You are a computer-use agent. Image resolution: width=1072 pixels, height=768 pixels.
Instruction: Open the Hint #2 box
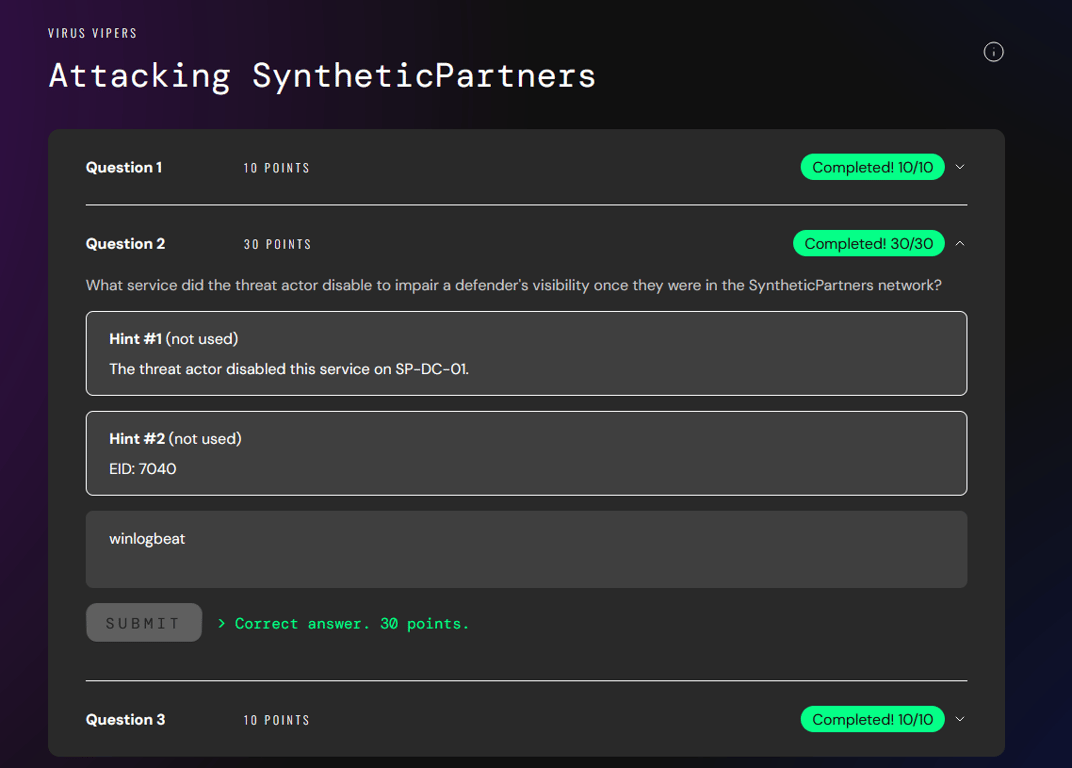(526, 453)
